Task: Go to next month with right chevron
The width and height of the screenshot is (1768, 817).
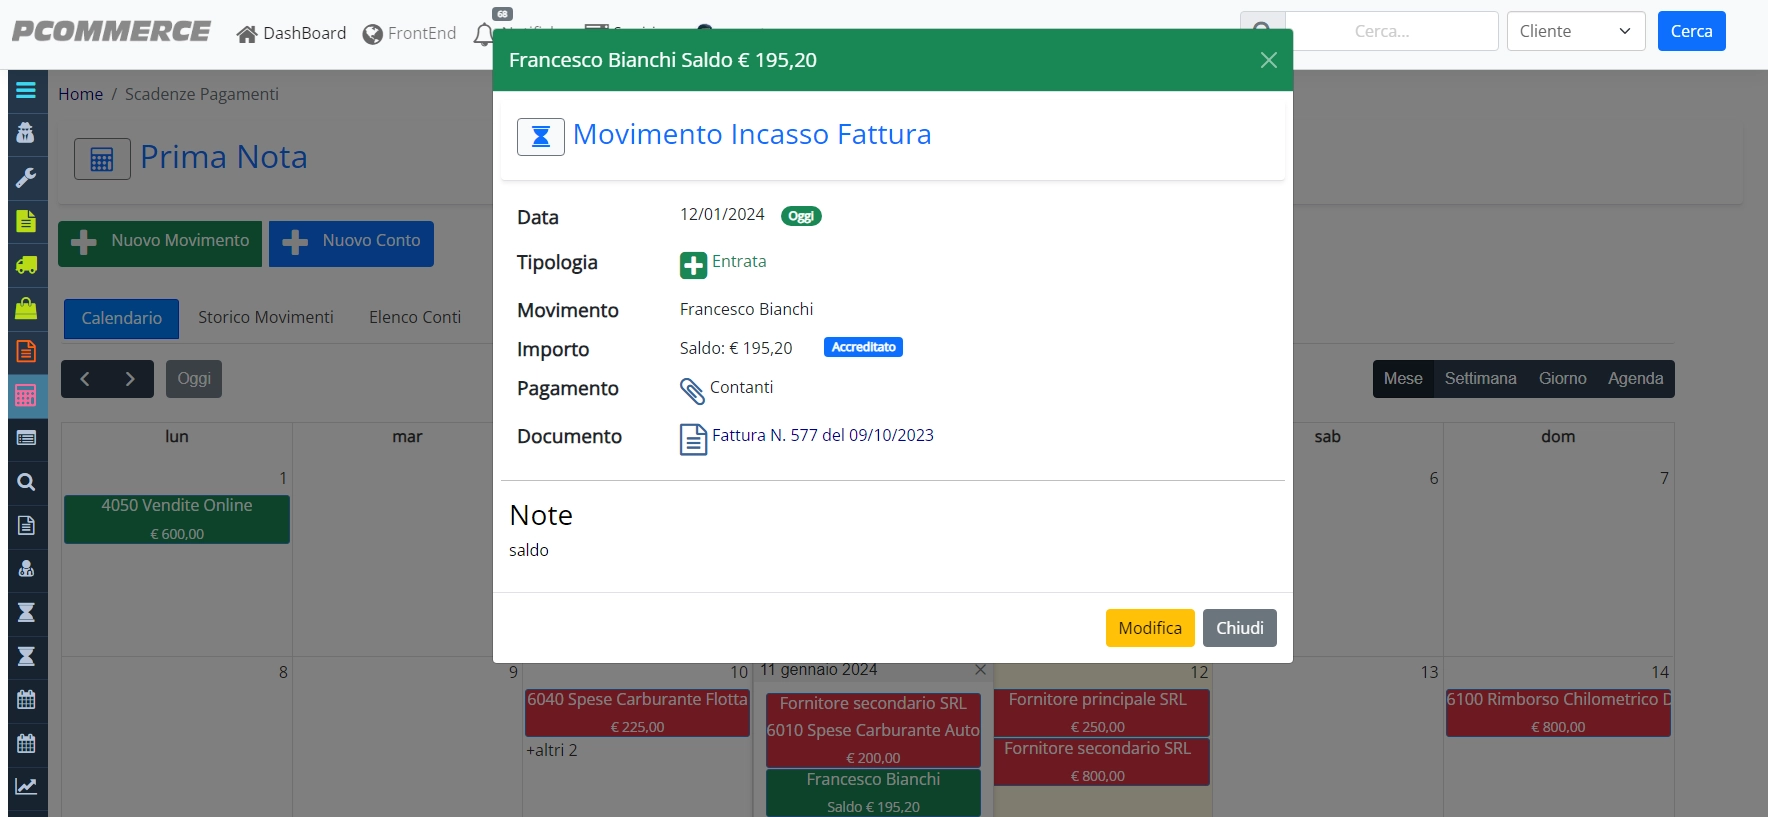Action: (x=130, y=379)
